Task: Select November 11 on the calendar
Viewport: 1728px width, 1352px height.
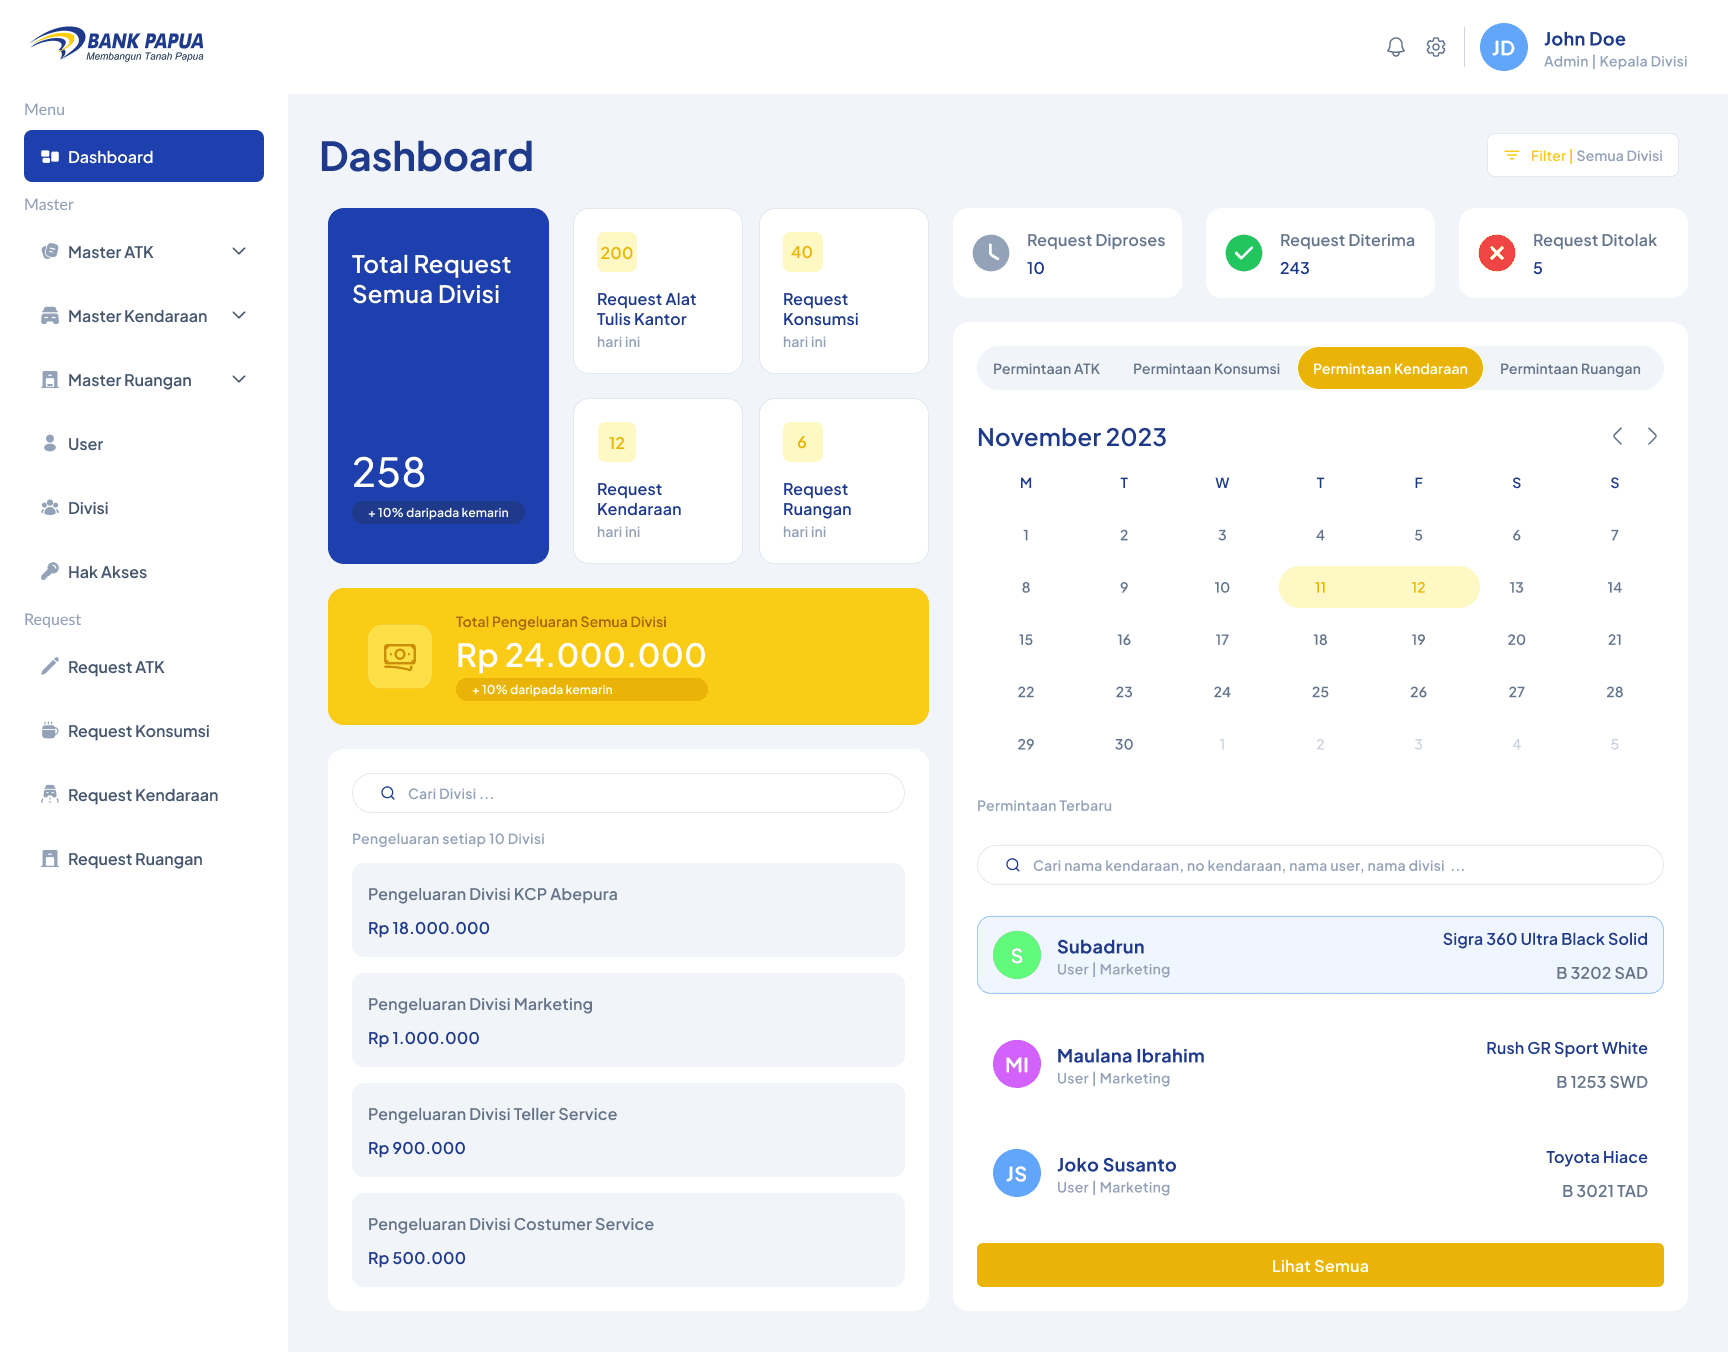Action: point(1320,587)
